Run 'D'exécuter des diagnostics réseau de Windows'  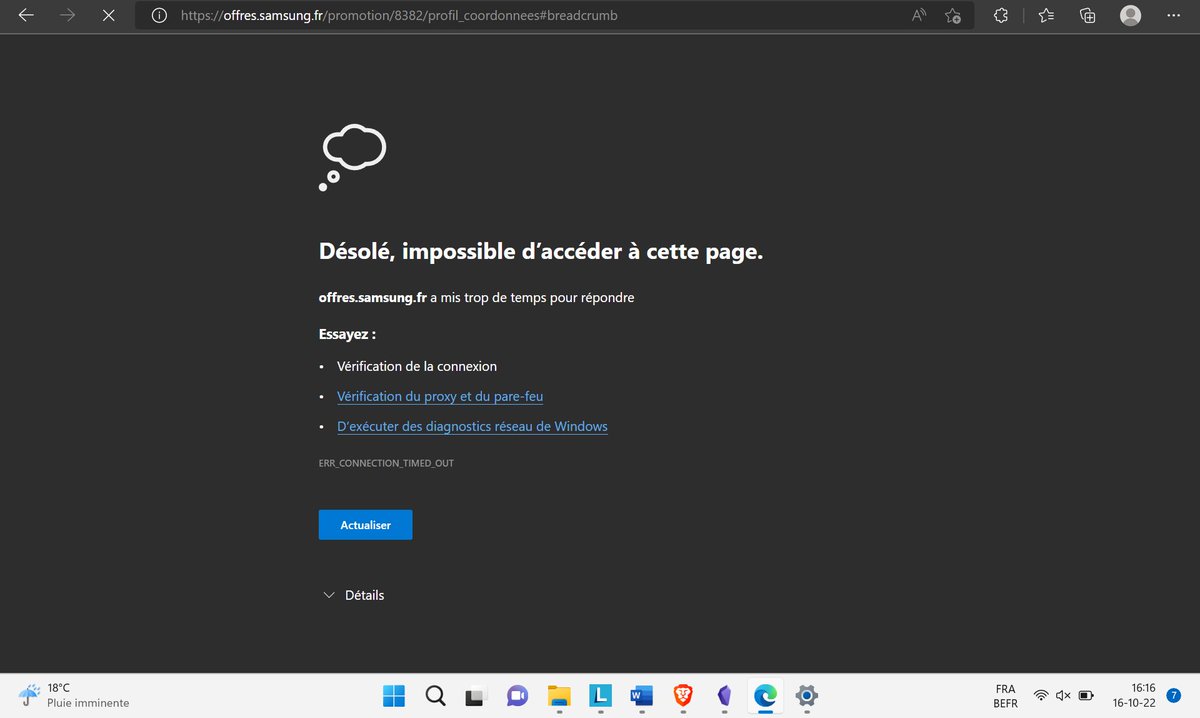(472, 426)
